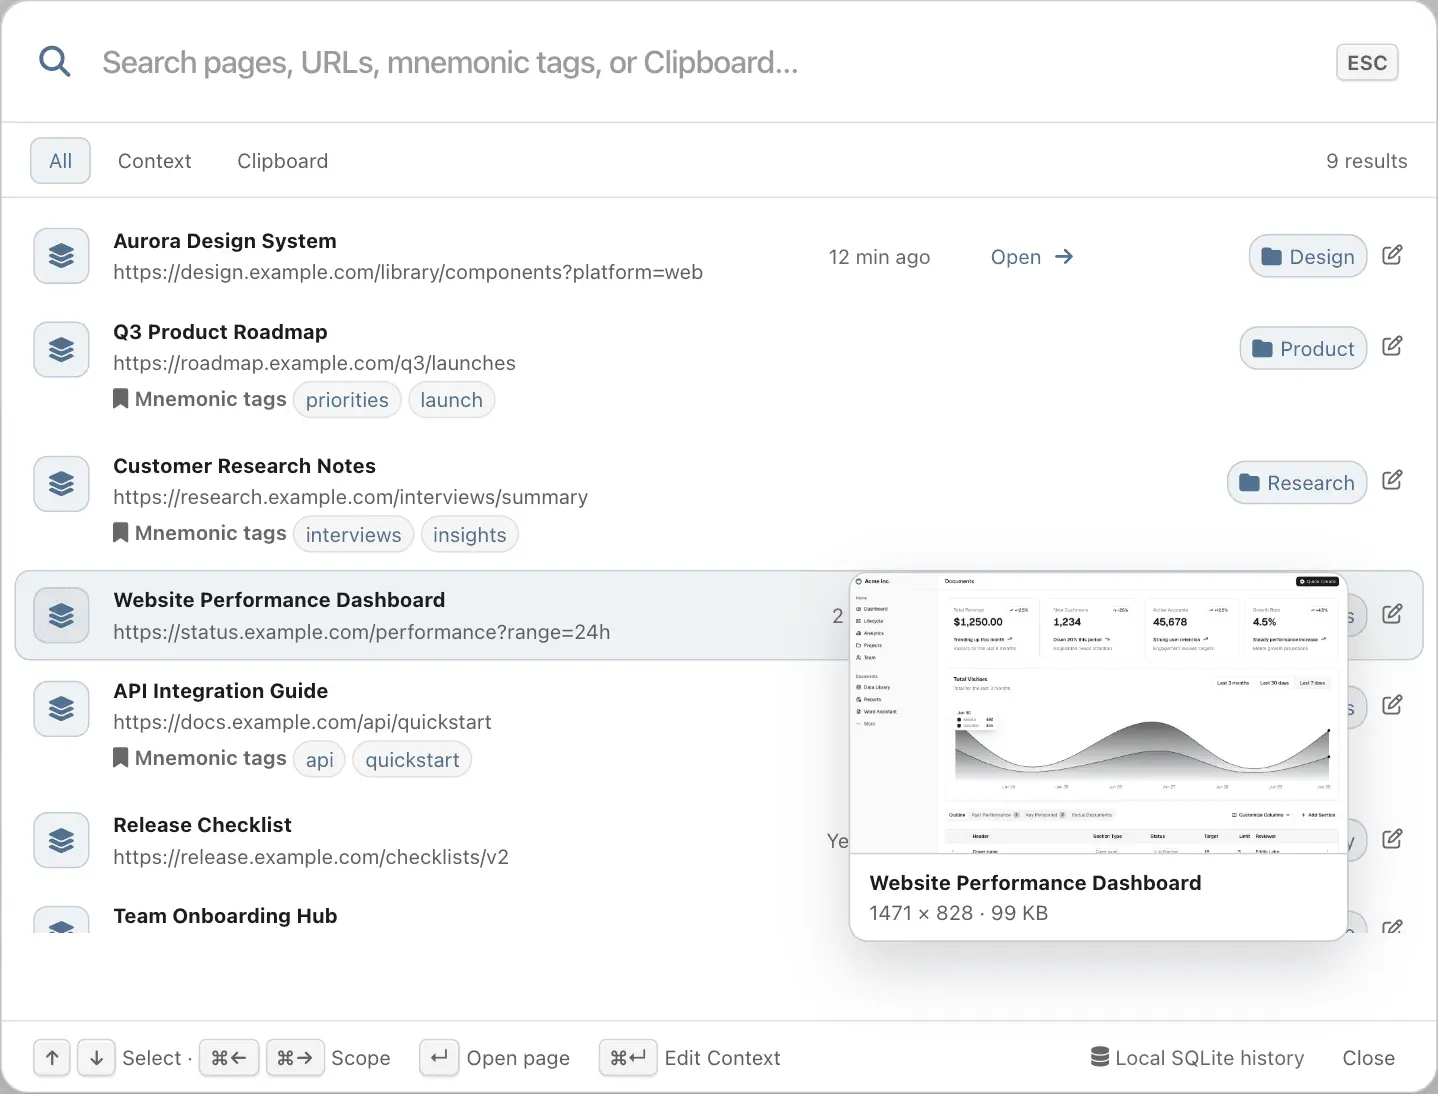Viewport: 1438px width, 1094px height.
Task: Click the Release Checklist layers icon
Action: coord(62,840)
